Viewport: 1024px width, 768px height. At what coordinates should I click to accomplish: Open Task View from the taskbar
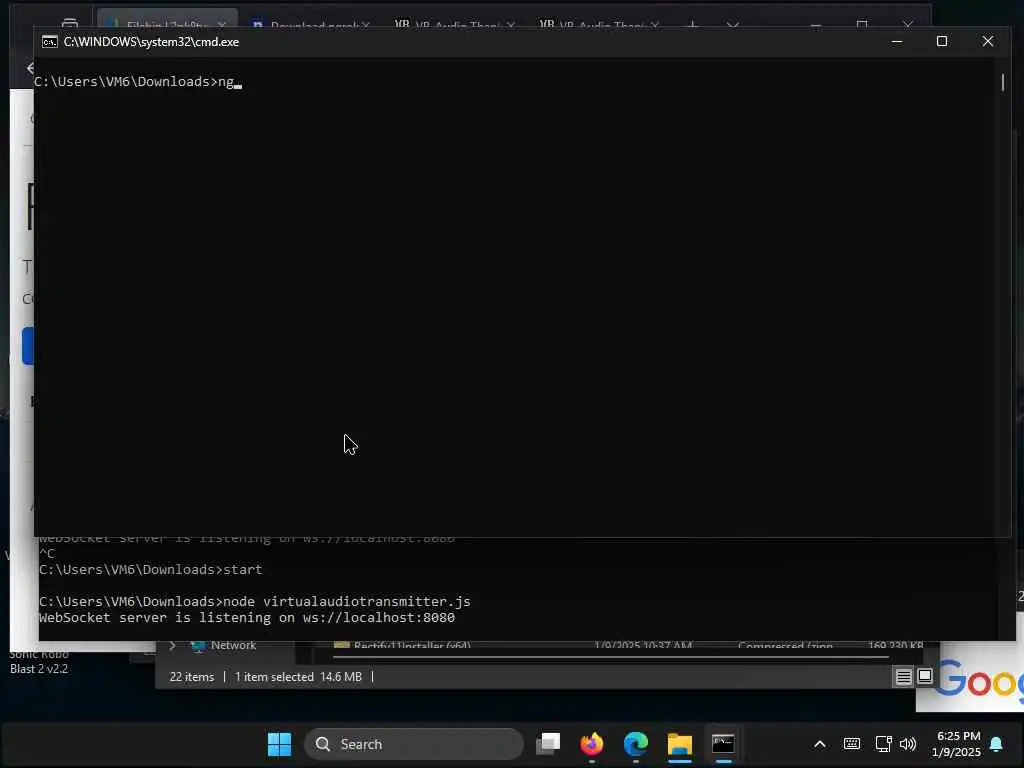pyautogui.click(x=549, y=744)
